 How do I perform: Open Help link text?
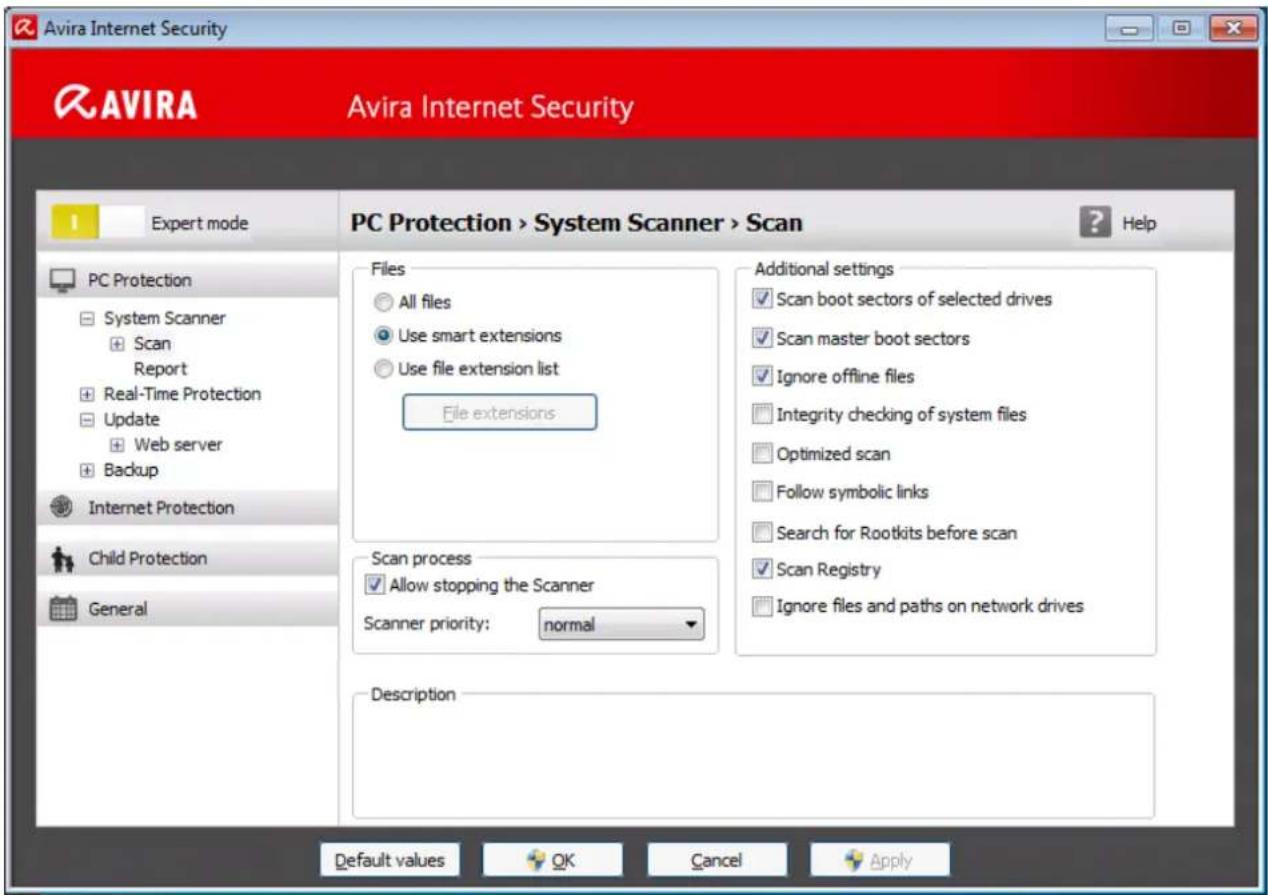[1139, 224]
